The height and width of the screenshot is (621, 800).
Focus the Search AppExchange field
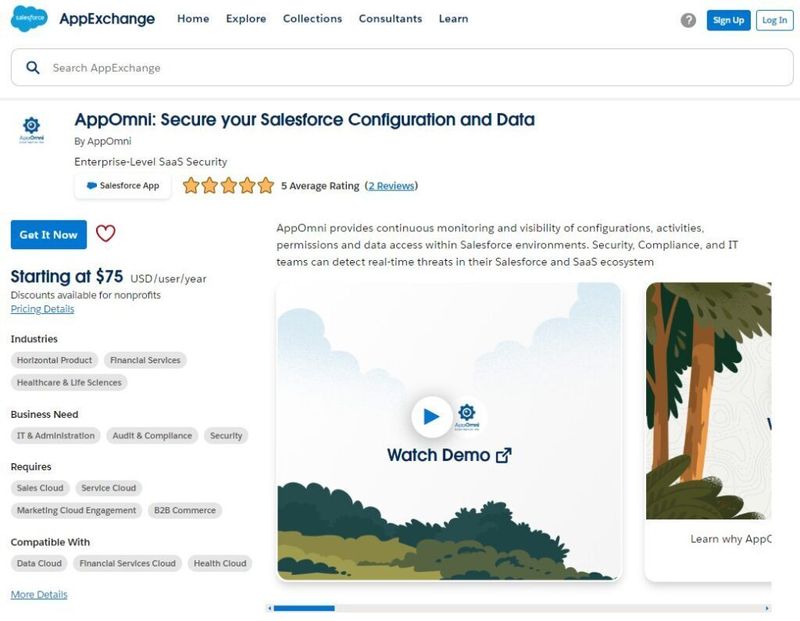point(402,67)
